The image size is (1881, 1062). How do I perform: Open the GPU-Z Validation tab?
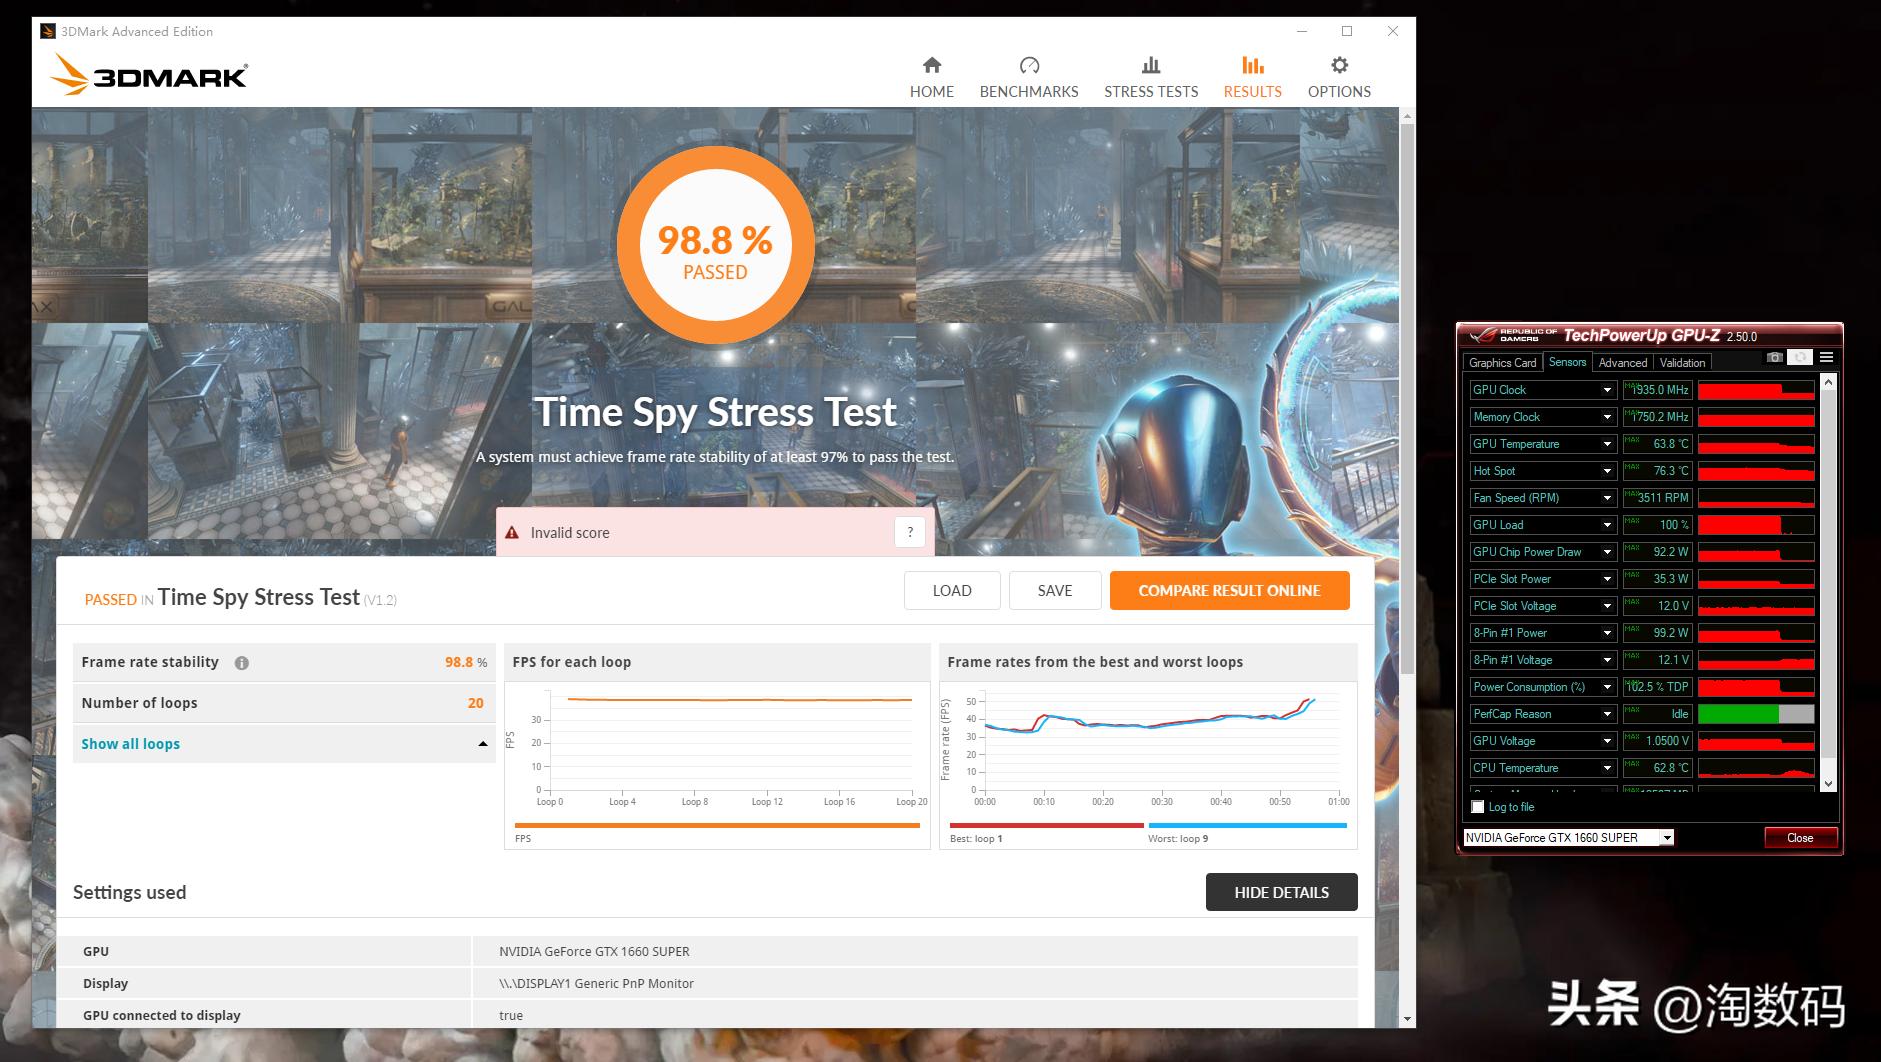1682,363
